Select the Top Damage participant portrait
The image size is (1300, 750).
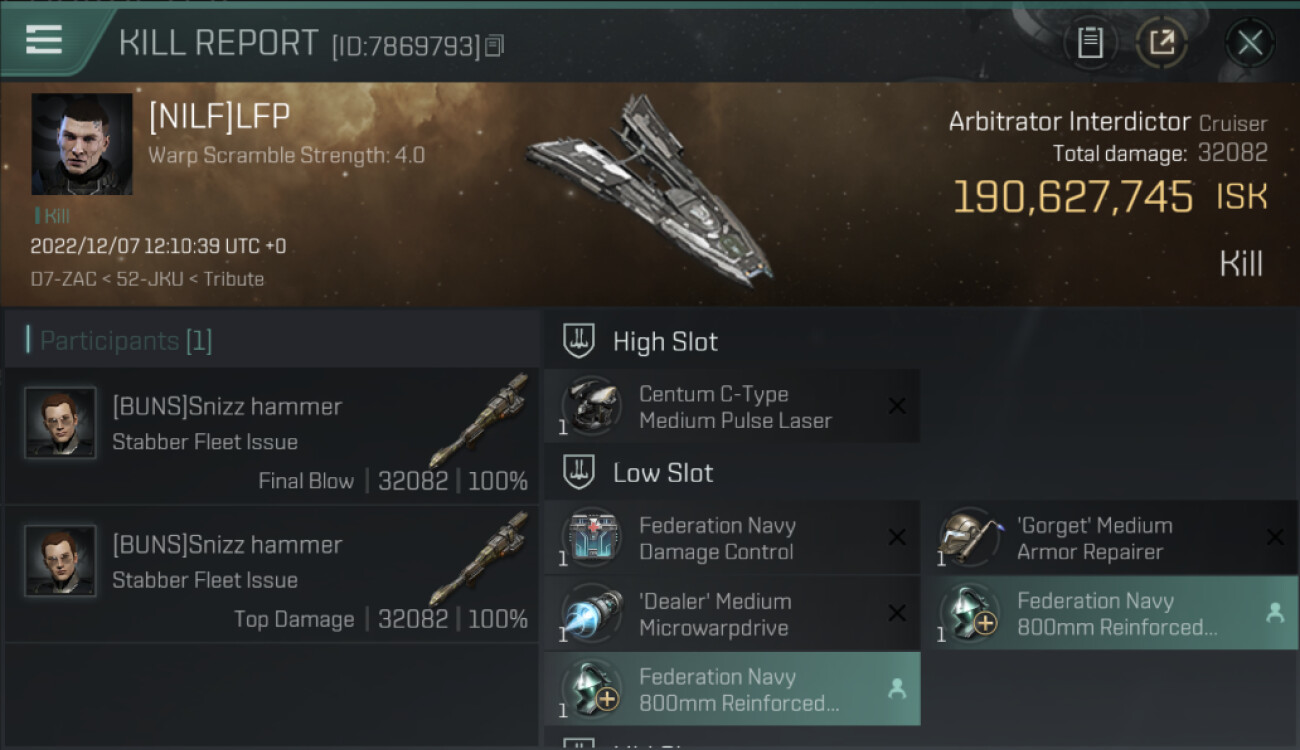tap(60, 561)
